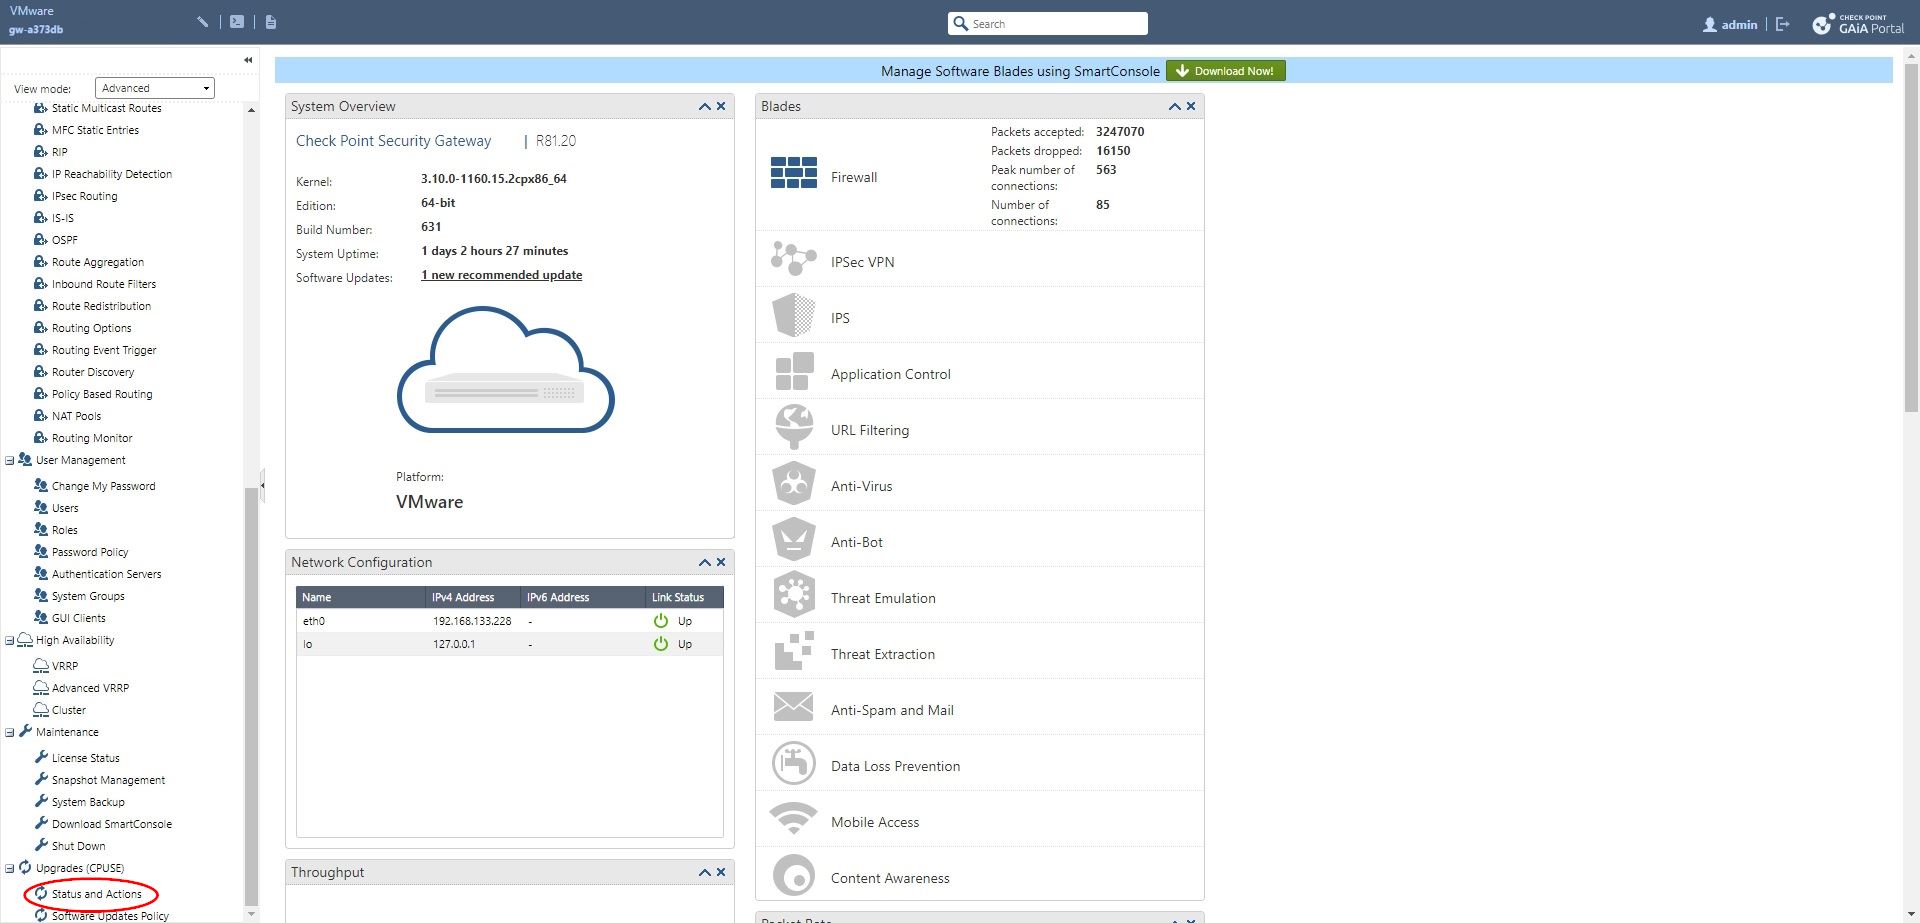Collapse the User Management tree node
This screenshot has width=1920, height=923.
[10, 461]
